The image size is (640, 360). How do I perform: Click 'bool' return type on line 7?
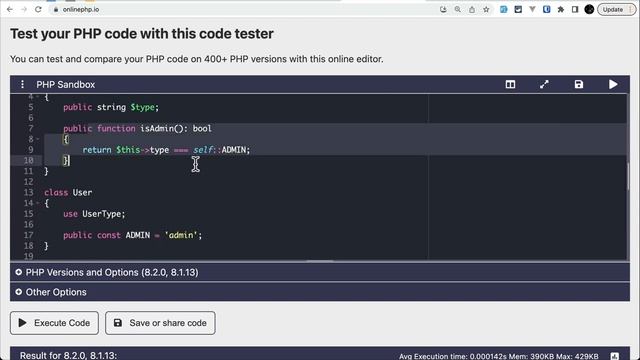click(202, 129)
